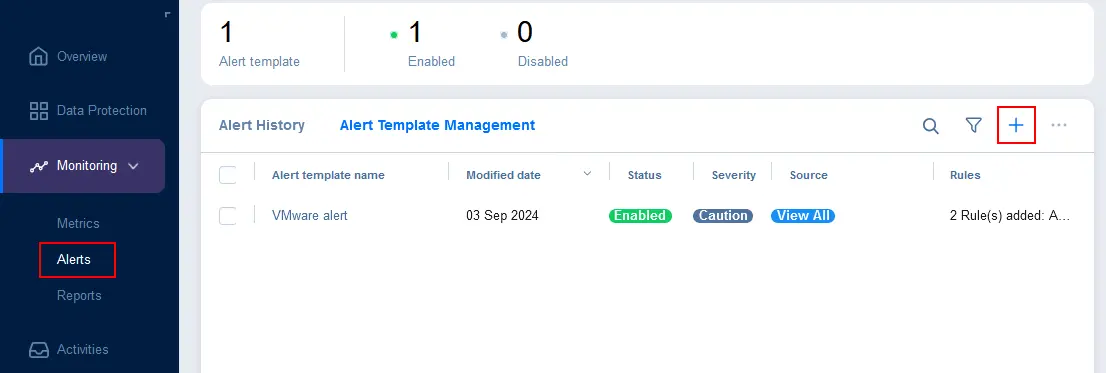
Task: Open Activities in the sidebar
Action: (x=83, y=350)
